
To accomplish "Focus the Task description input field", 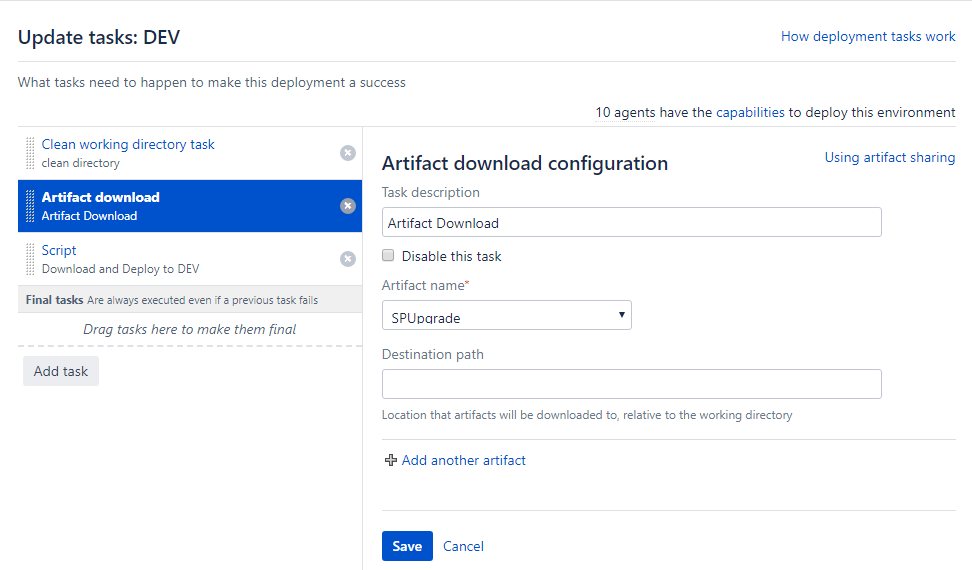I will [x=632, y=222].
